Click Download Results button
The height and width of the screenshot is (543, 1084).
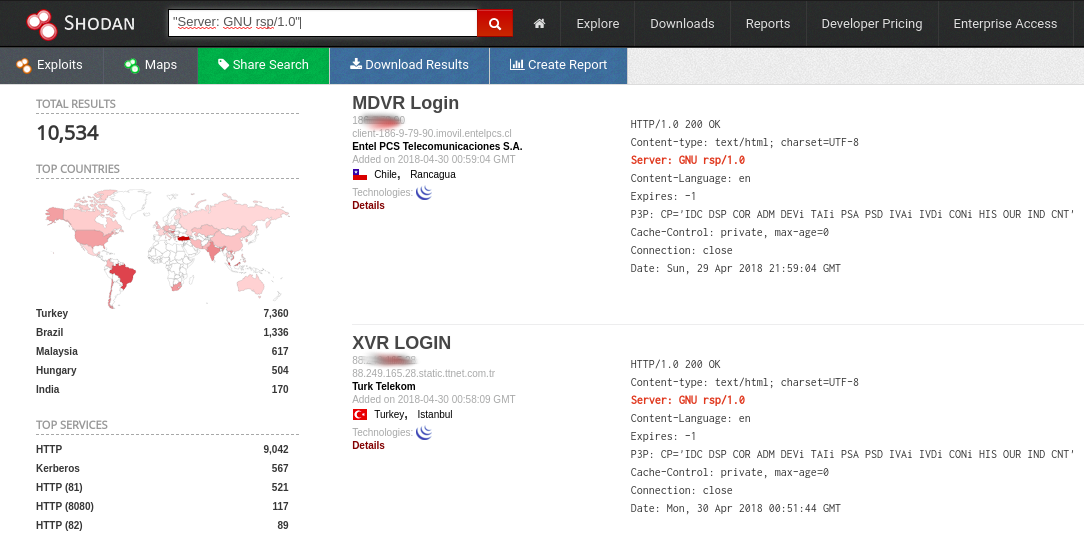click(409, 65)
